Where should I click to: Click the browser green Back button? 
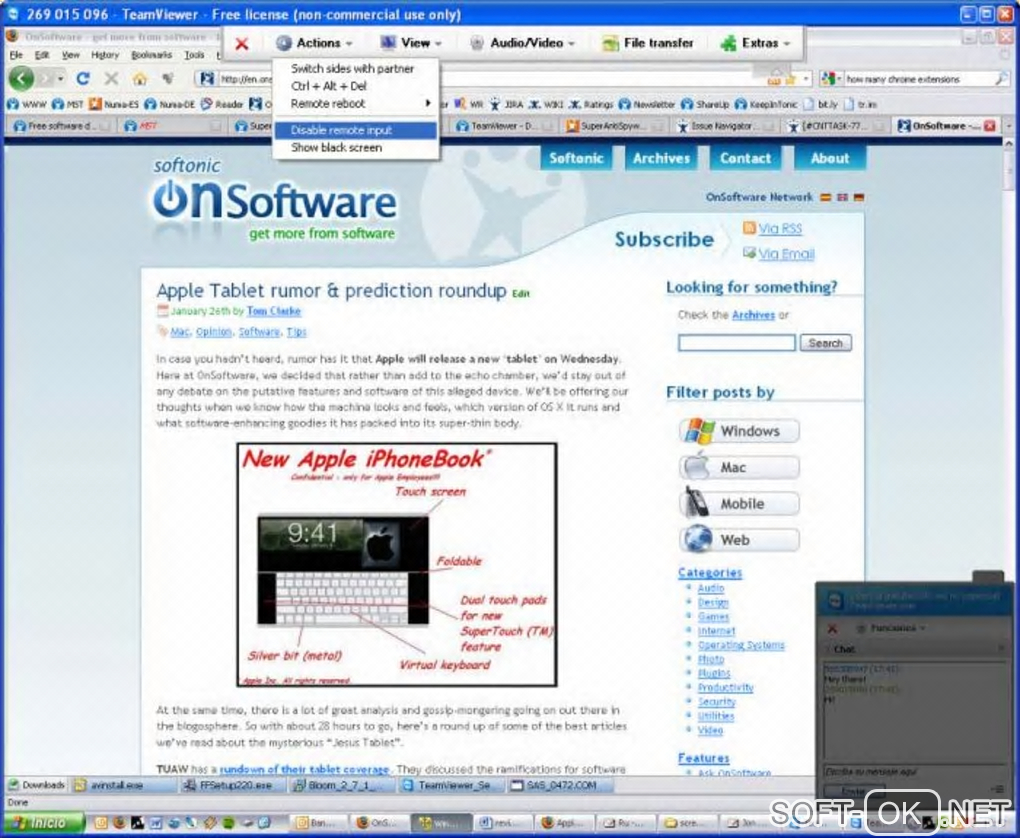(x=21, y=79)
